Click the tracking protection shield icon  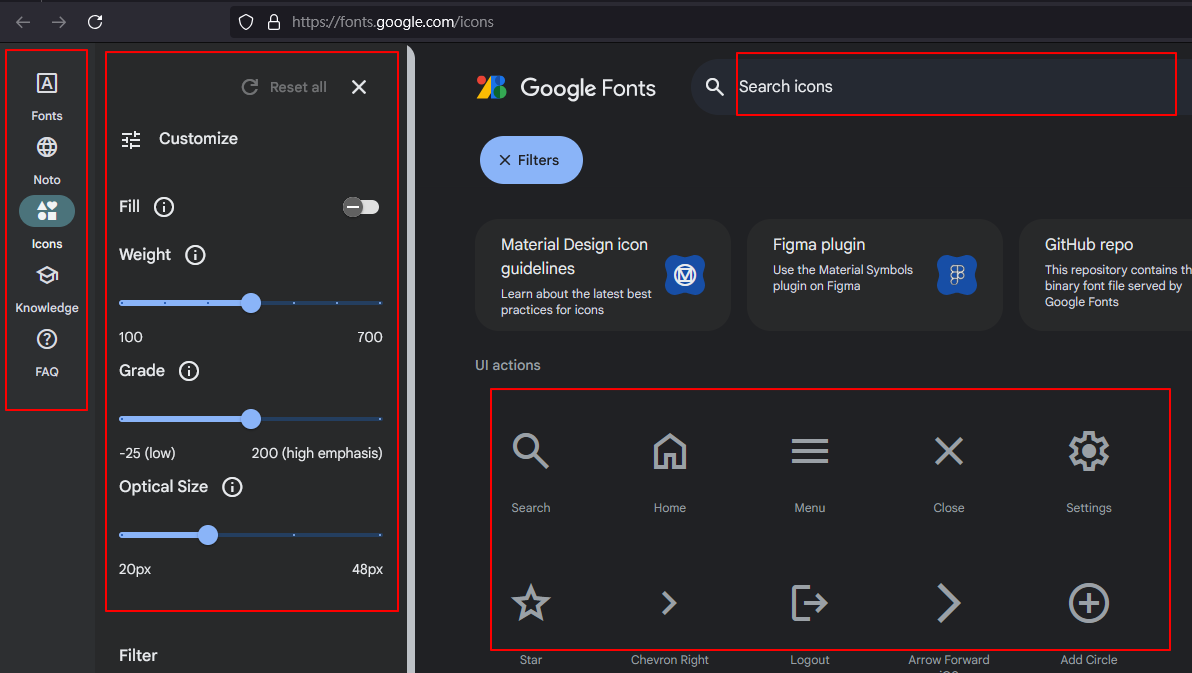(246, 22)
